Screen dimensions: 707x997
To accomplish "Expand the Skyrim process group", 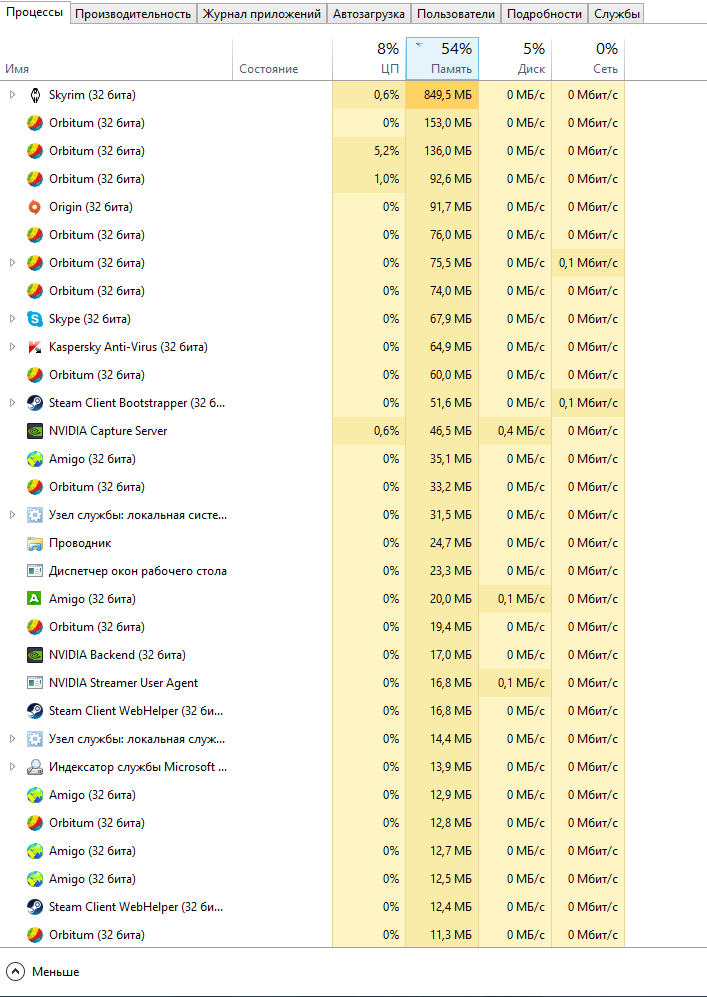I will tap(12, 95).
